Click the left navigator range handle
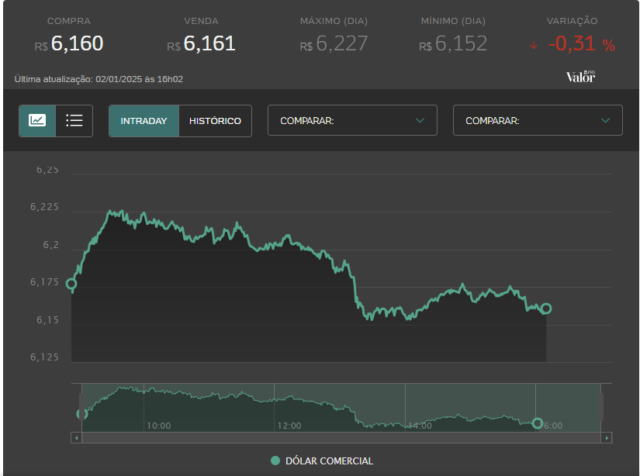Viewport: 640px width, 476px height. point(82,407)
